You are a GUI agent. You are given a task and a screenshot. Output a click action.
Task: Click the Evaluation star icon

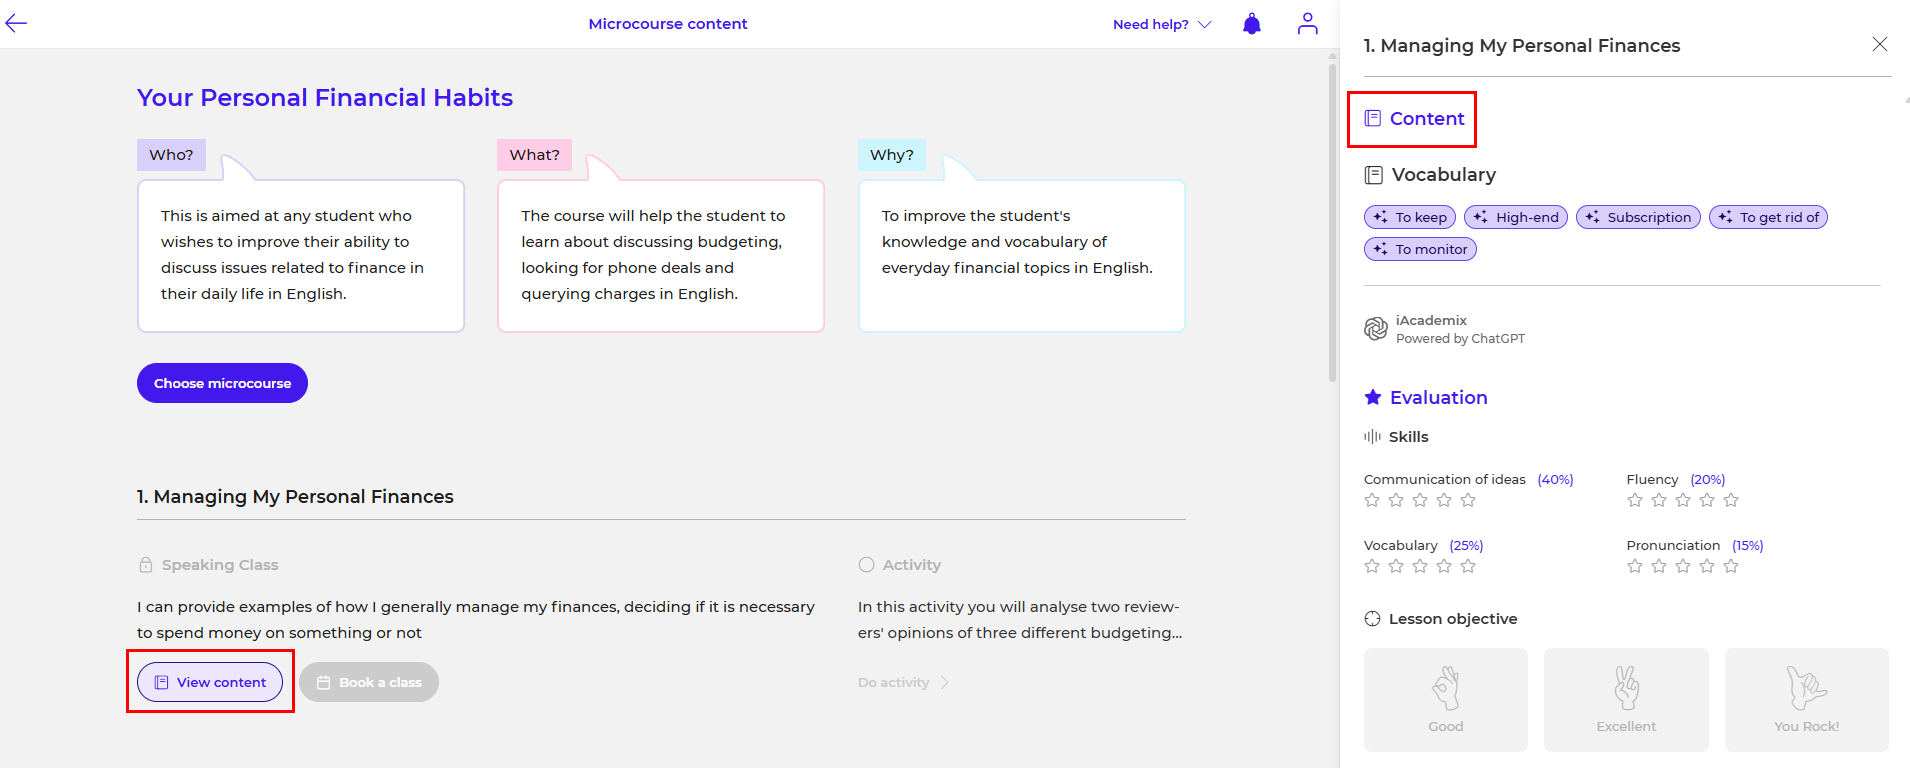coord(1373,397)
